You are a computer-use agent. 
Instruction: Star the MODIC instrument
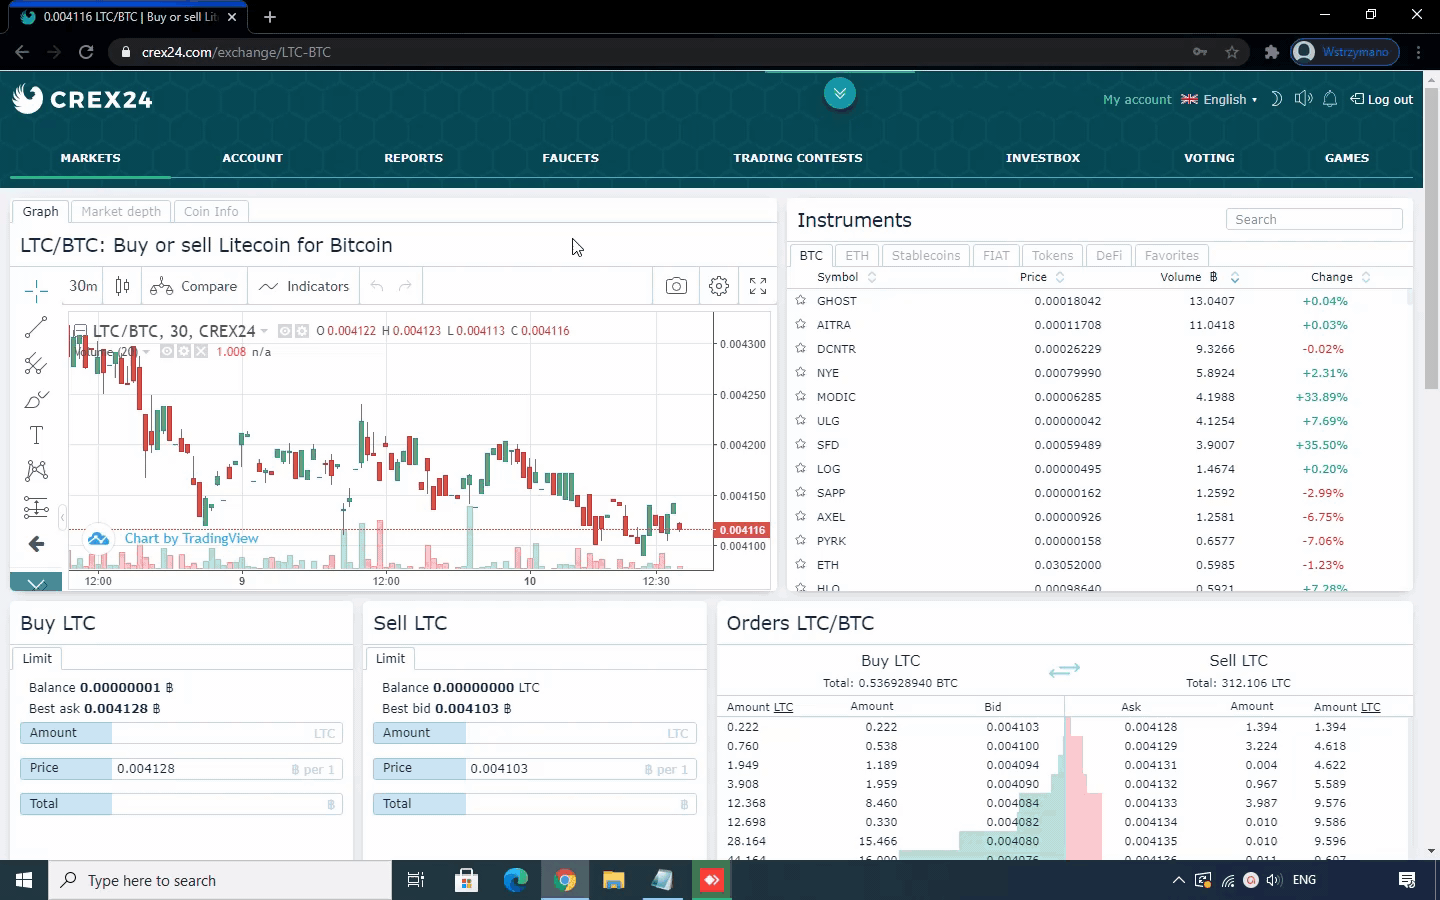point(800,396)
